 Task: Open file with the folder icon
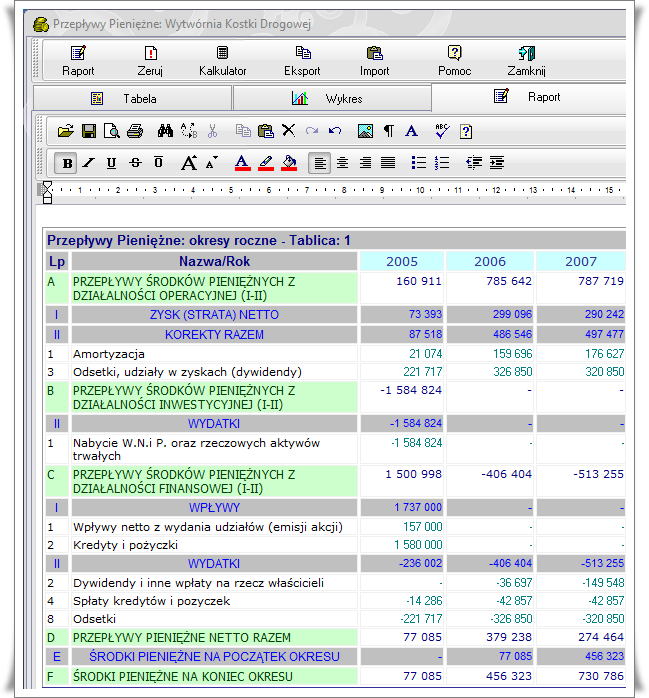click(66, 131)
